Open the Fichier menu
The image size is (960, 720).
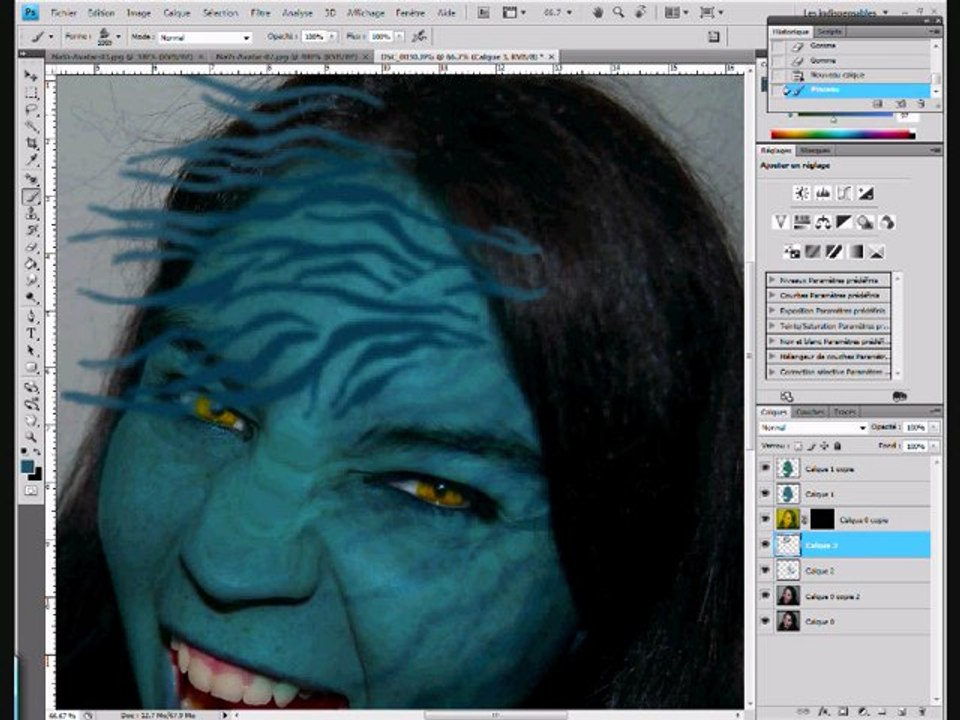[x=64, y=12]
